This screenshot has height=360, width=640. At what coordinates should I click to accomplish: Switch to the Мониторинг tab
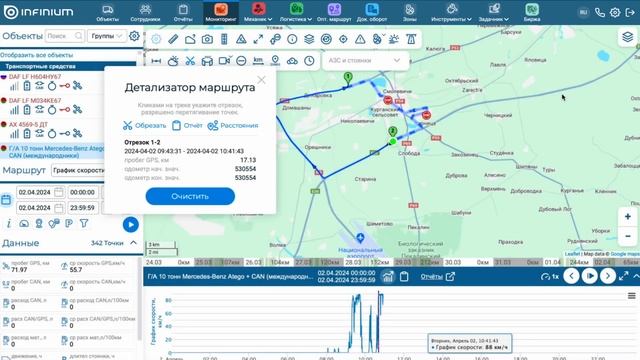point(221,12)
